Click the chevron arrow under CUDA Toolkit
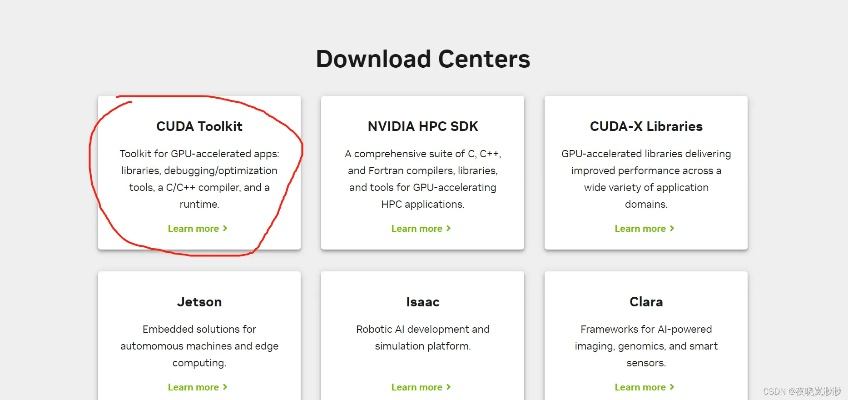The height and width of the screenshot is (400, 848). 225,229
